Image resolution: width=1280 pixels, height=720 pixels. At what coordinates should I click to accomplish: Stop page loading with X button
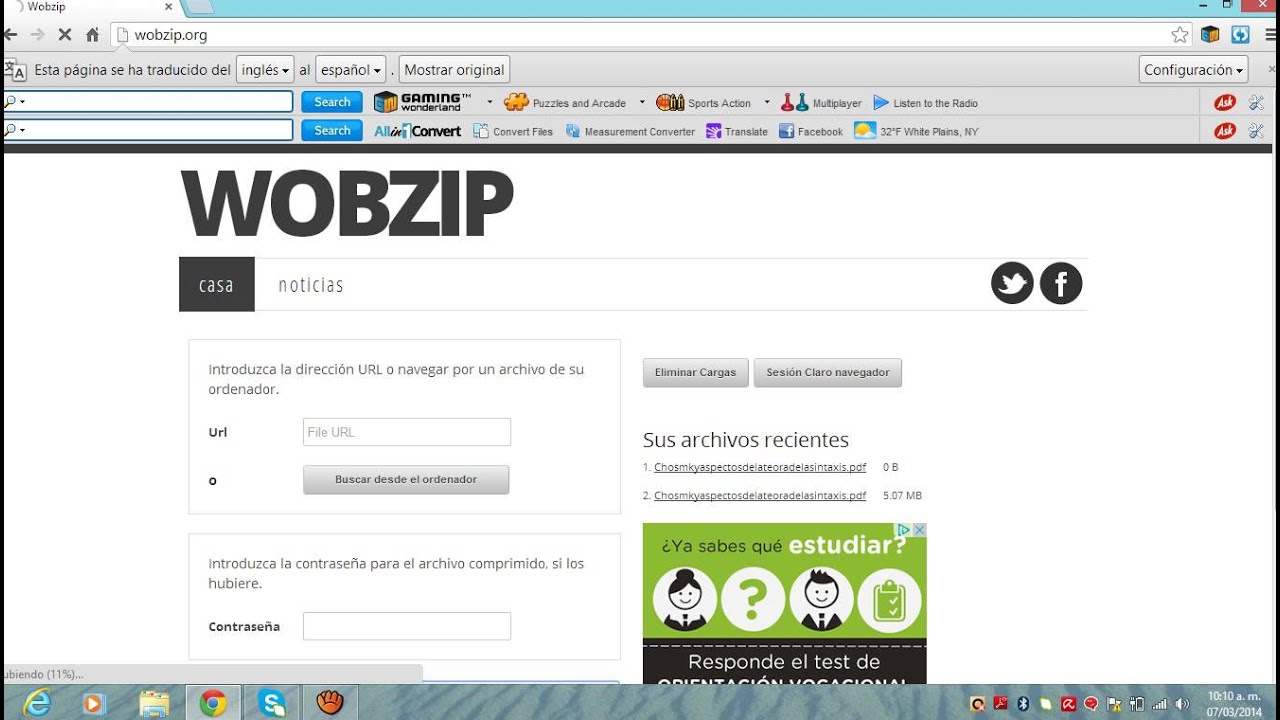point(64,35)
